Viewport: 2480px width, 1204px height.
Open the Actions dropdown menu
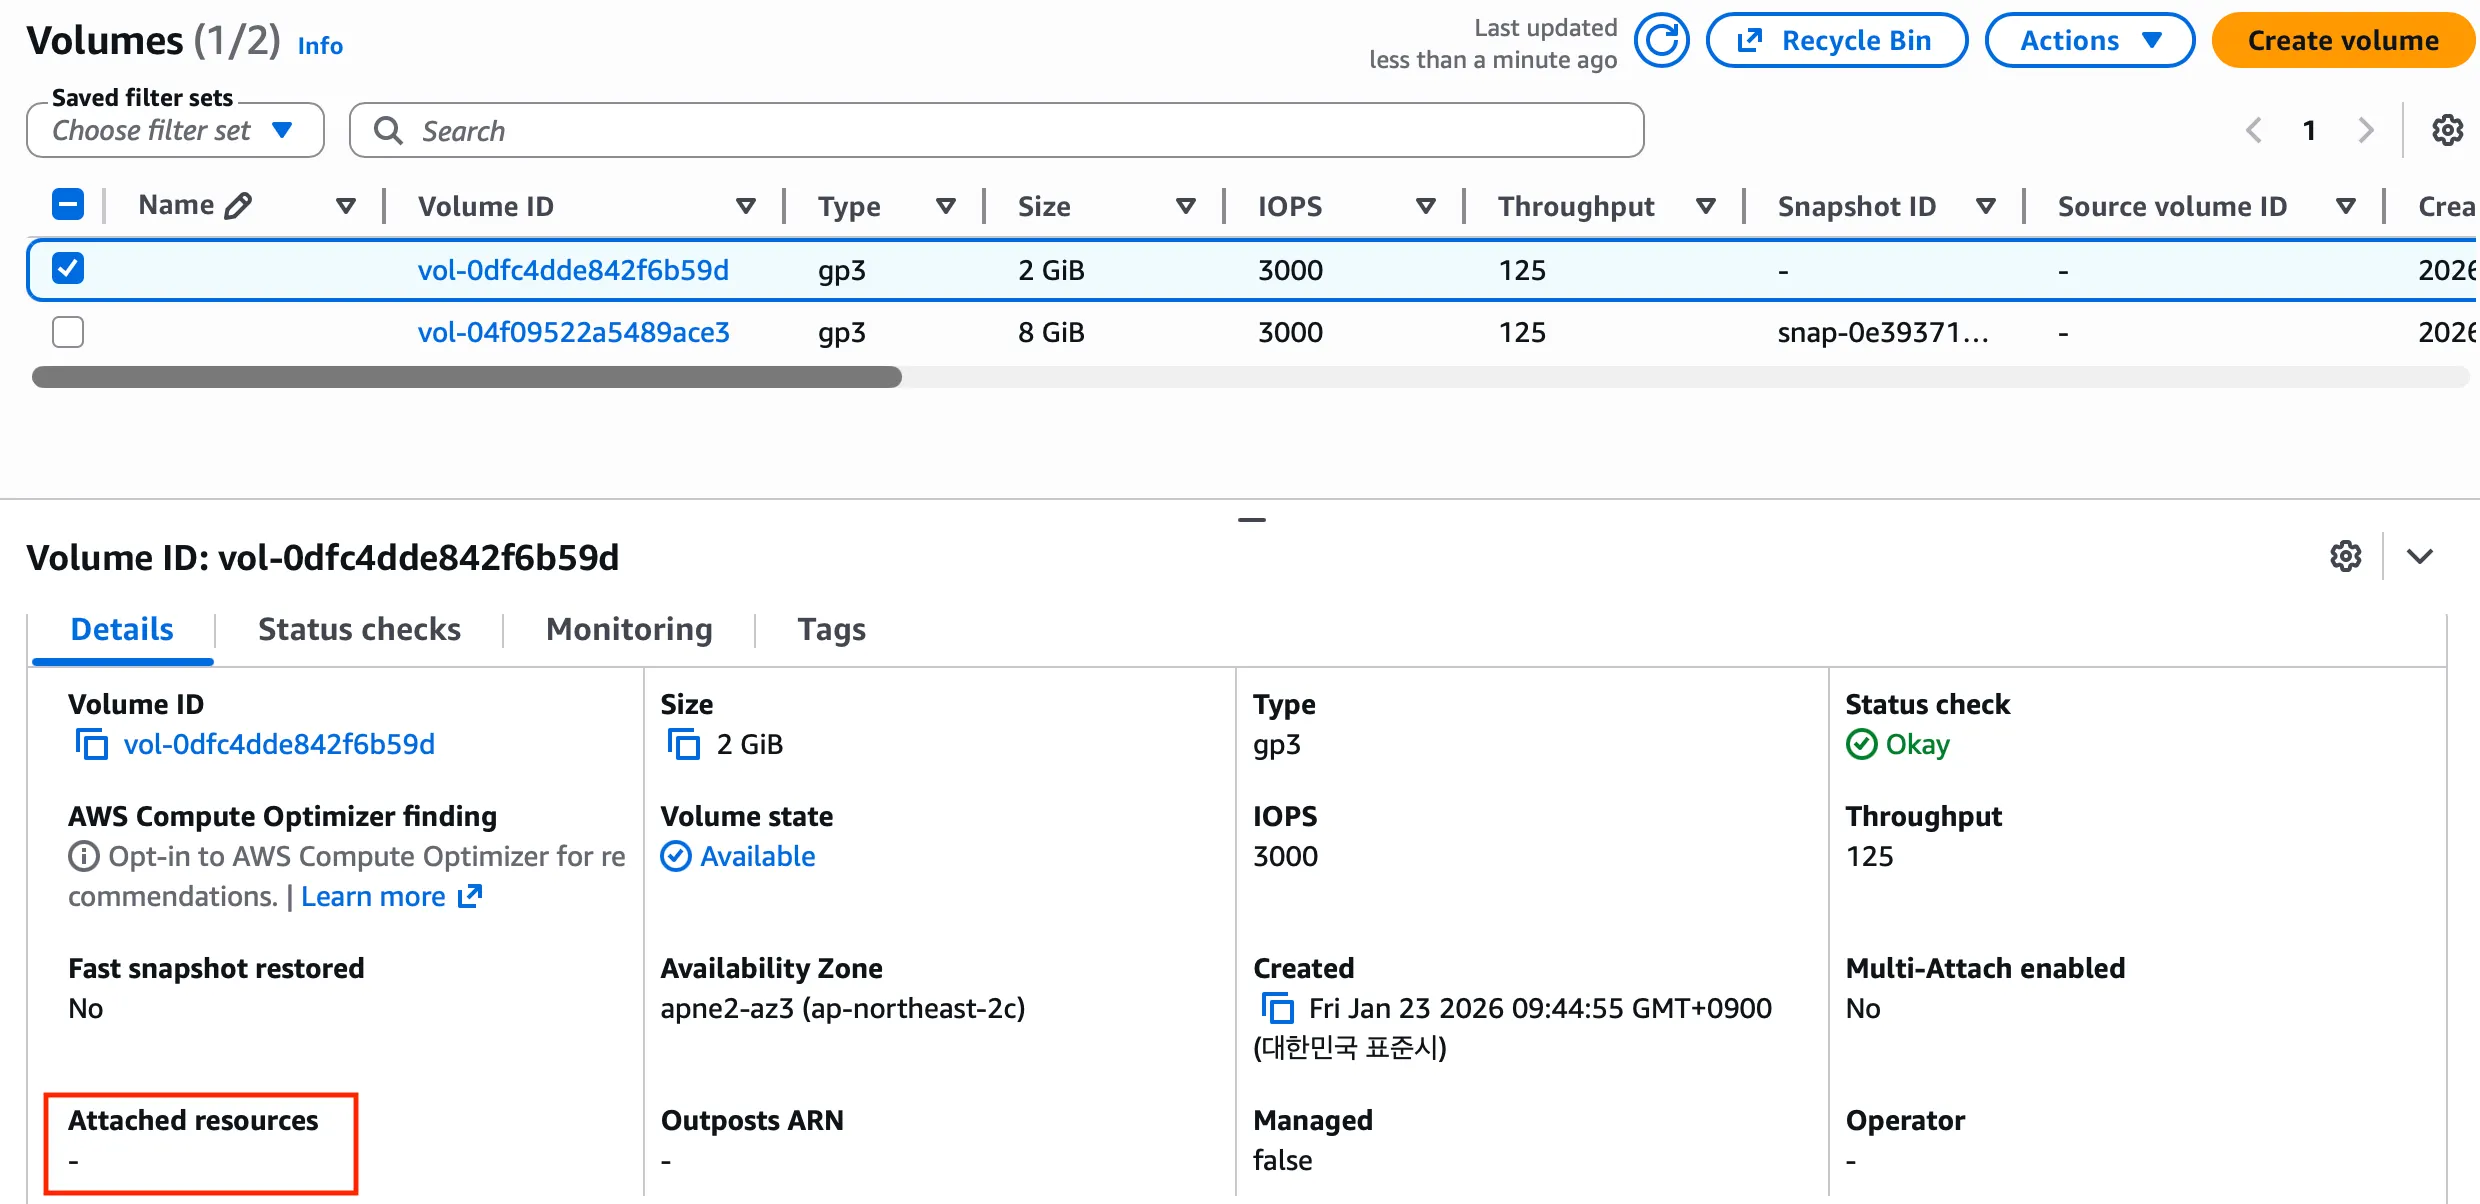point(2089,41)
